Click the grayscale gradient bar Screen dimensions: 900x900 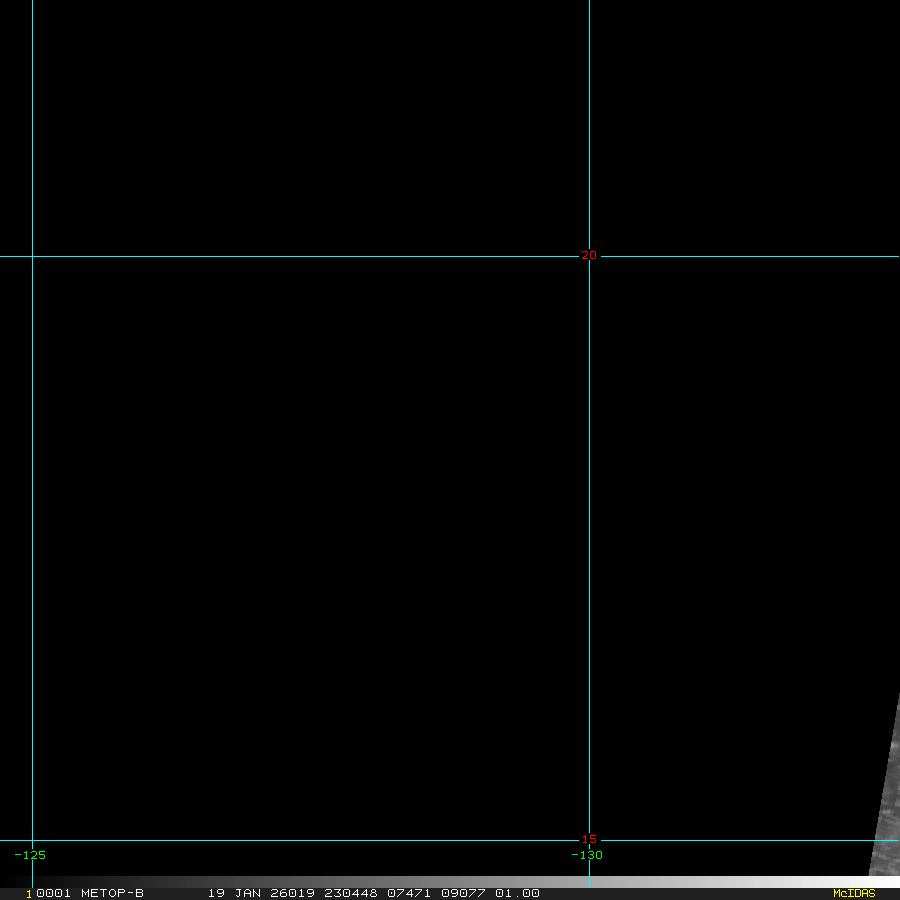point(450,882)
